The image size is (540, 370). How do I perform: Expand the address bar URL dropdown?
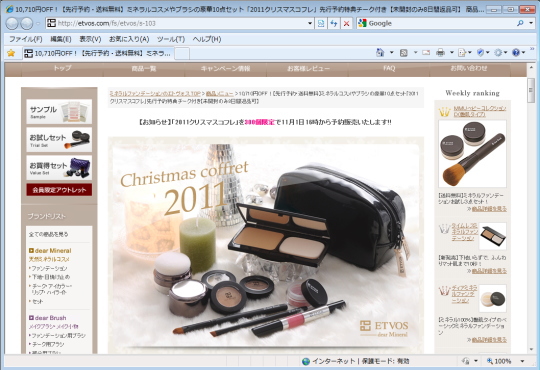310,23
